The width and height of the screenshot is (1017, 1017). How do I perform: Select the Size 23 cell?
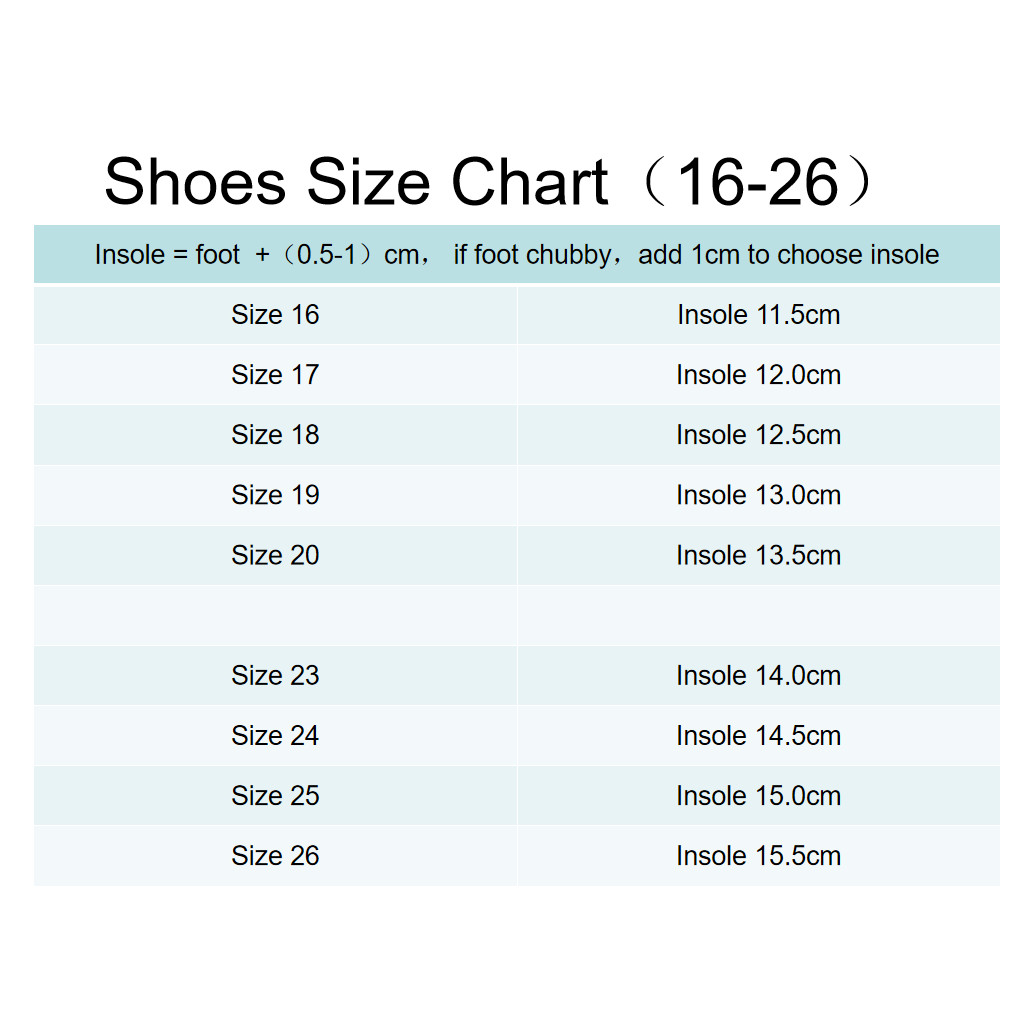[x=275, y=675]
